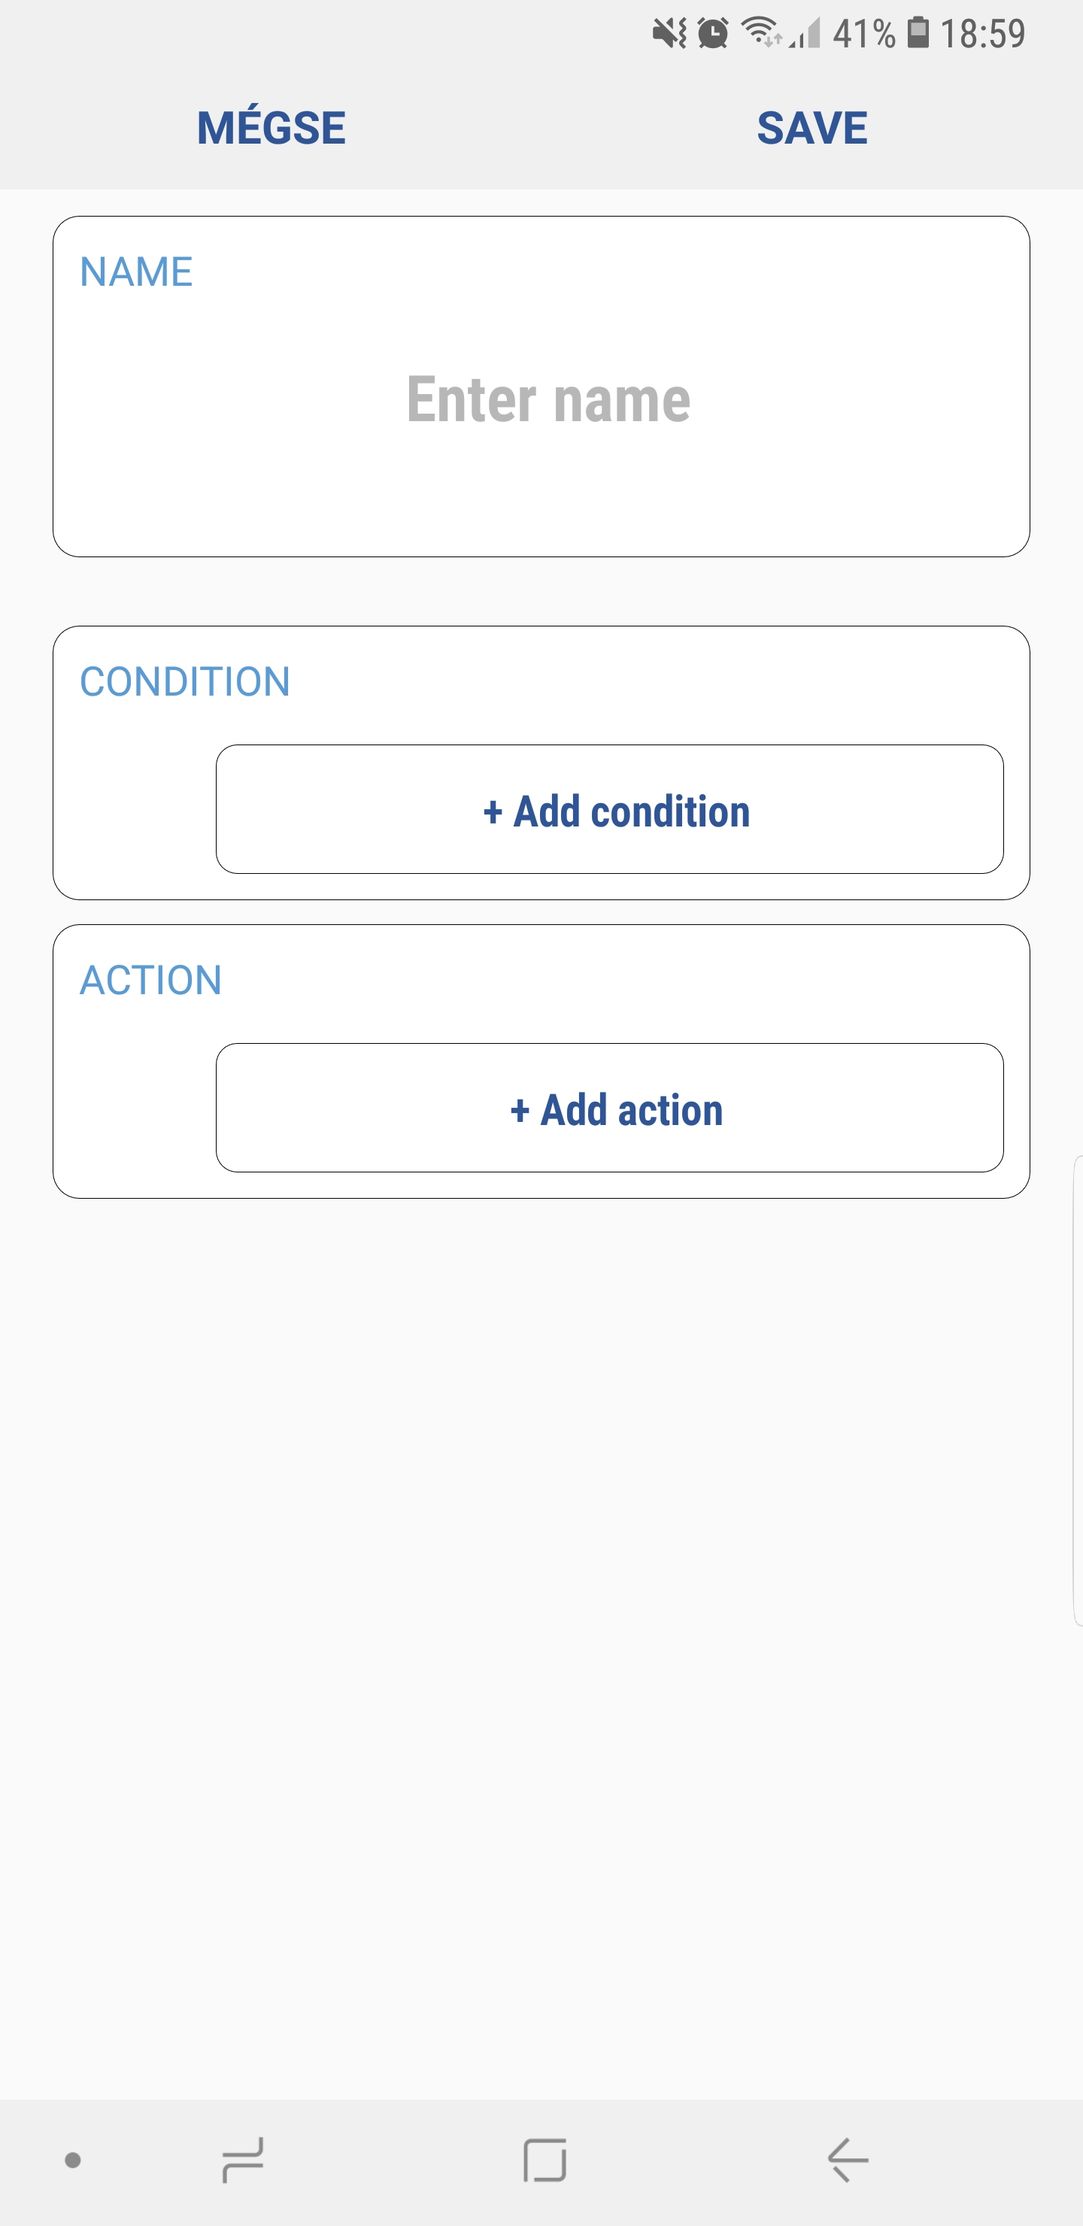Image resolution: width=1083 pixels, height=2226 pixels.
Task: Click the Add condition button
Action: (x=609, y=810)
